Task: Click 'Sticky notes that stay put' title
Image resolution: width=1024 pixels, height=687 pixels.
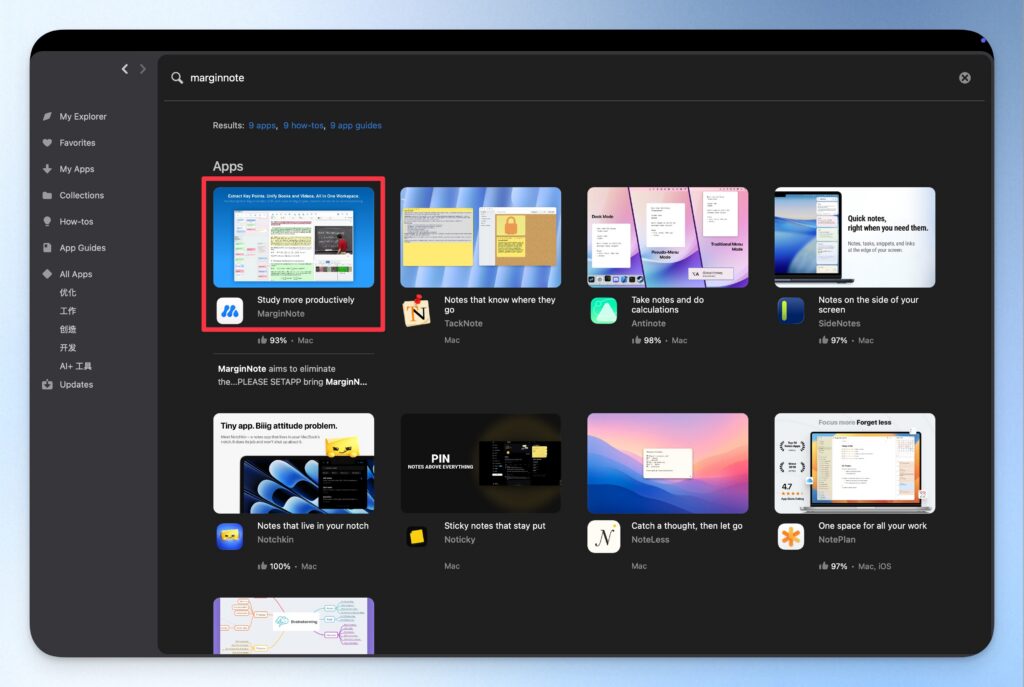Action: point(494,526)
